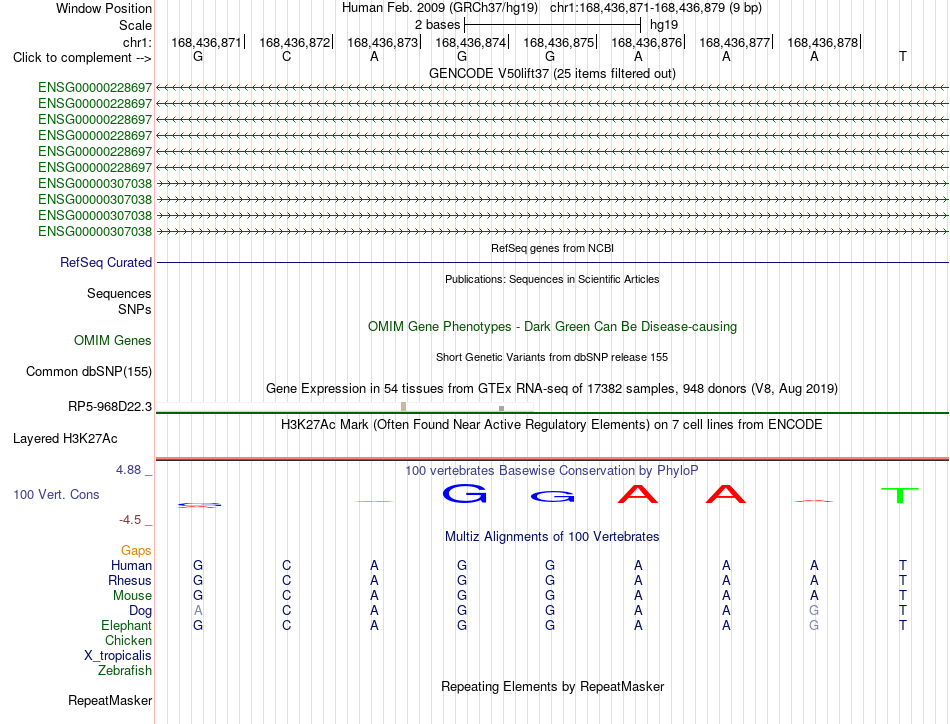Click the large blue G PhyloP logo letter
Image resolution: width=950 pixels, height=724 pixels.
[x=464, y=494]
